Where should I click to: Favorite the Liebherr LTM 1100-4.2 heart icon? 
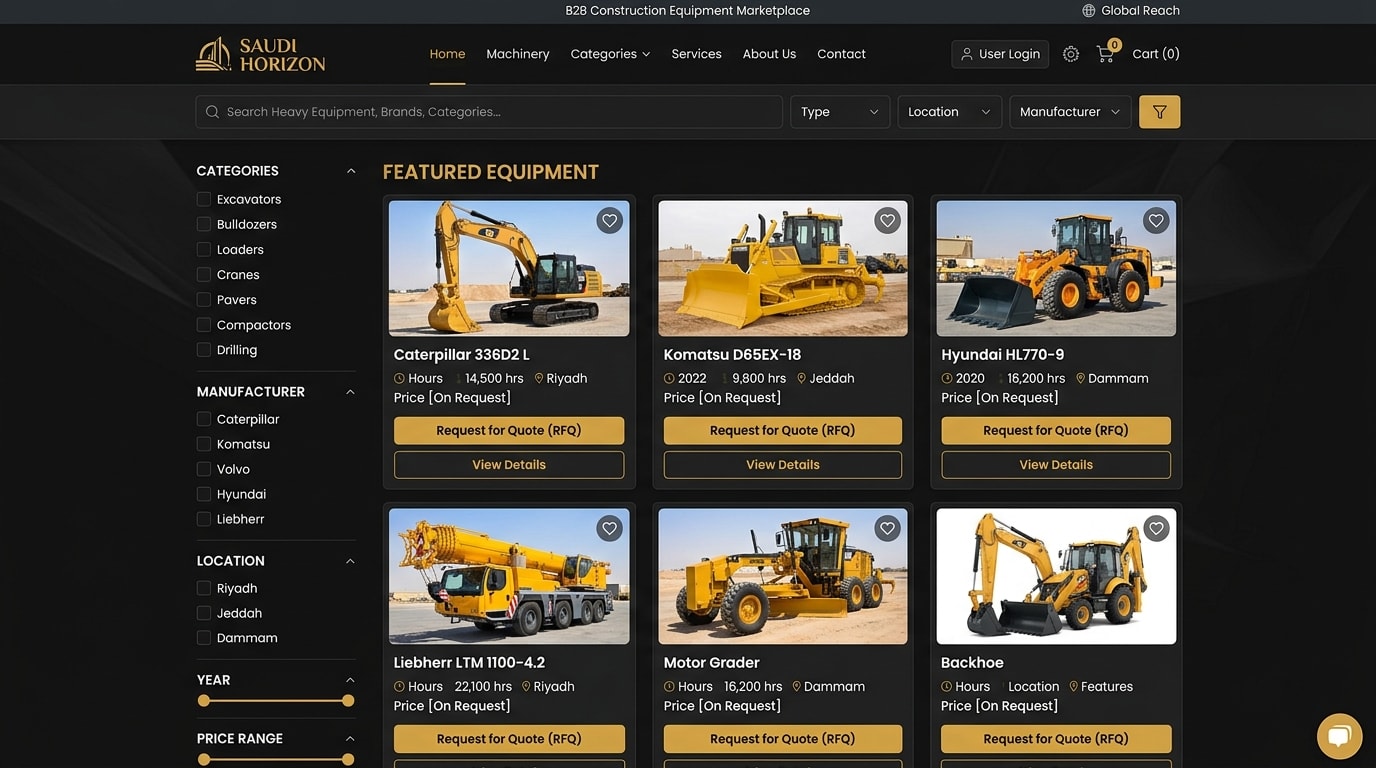pyautogui.click(x=609, y=529)
